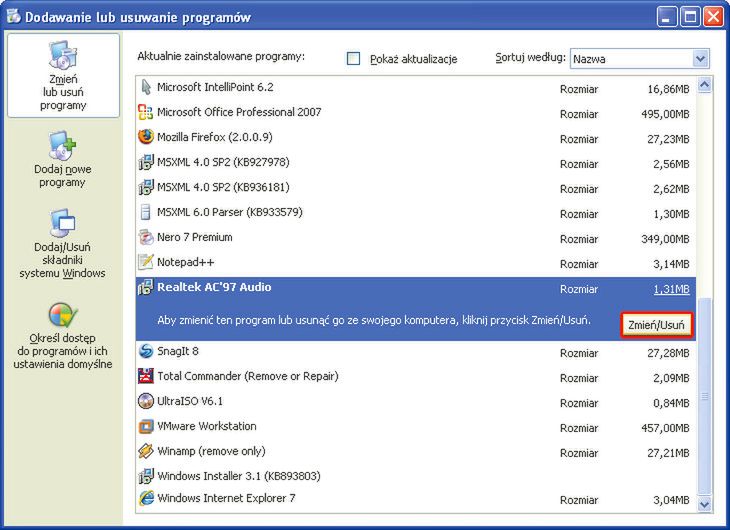Select MSXML 4.0 SP2 (KB927978) entry

(416, 162)
